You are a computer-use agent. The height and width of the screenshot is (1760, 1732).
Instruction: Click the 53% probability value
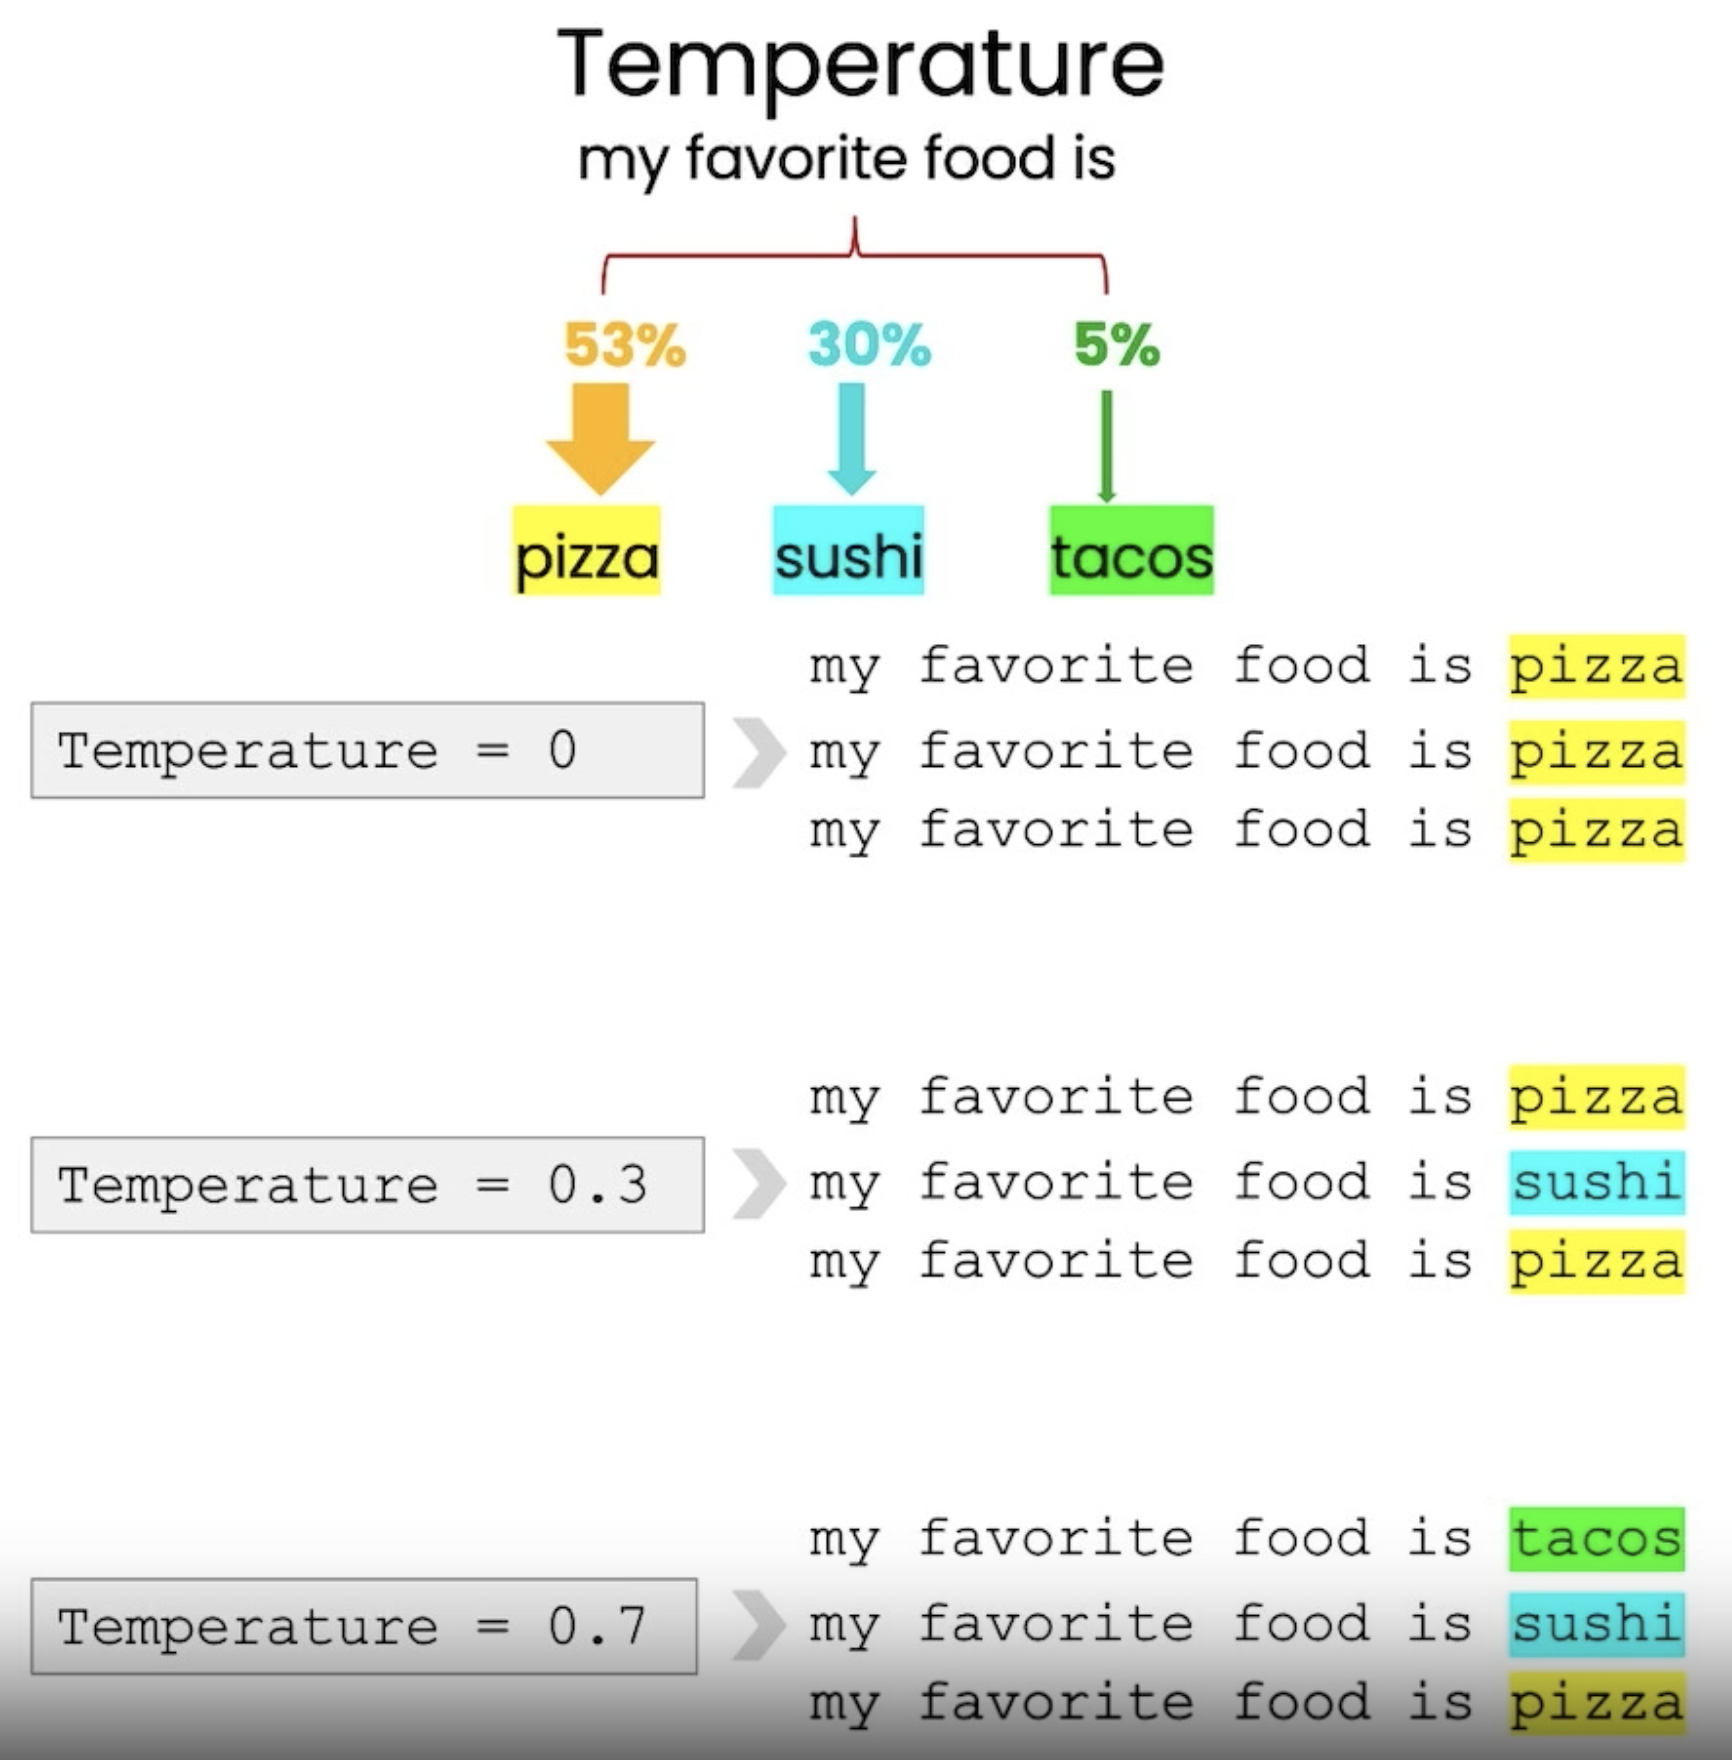pyautogui.click(x=625, y=345)
